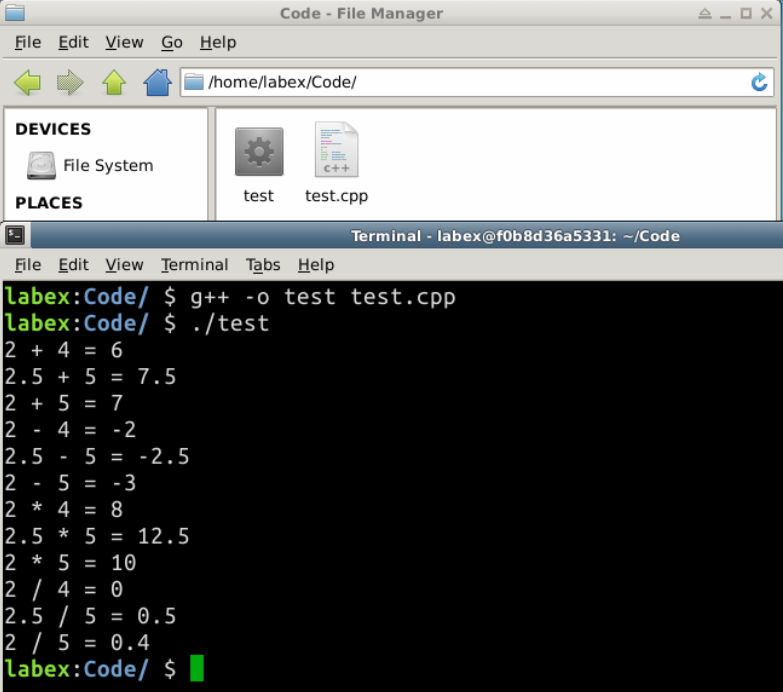
Task: Click the green Back arrow button
Action: (x=27, y=82)
